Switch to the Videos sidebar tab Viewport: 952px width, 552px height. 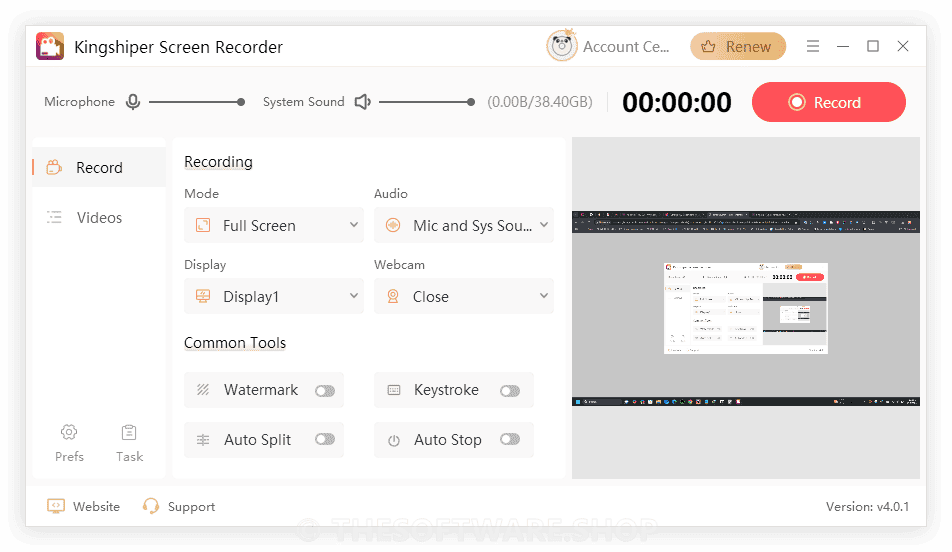[99, 217]
